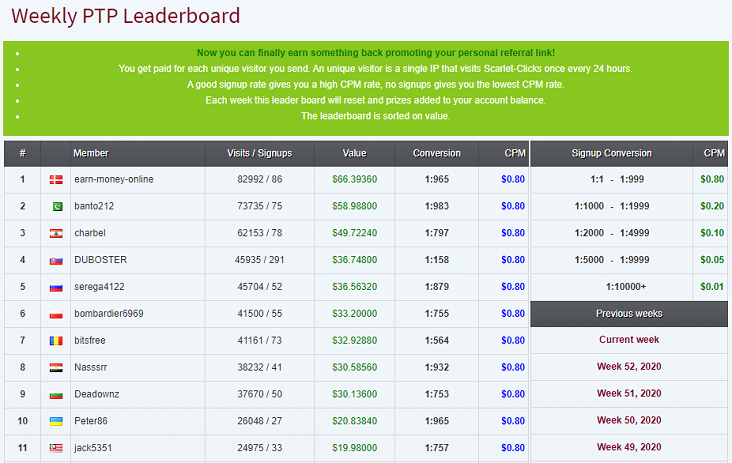This screenshot has height=463, width=732.
Task: Click the Pakistan flag next to banto212
Action: coord(56,207)
